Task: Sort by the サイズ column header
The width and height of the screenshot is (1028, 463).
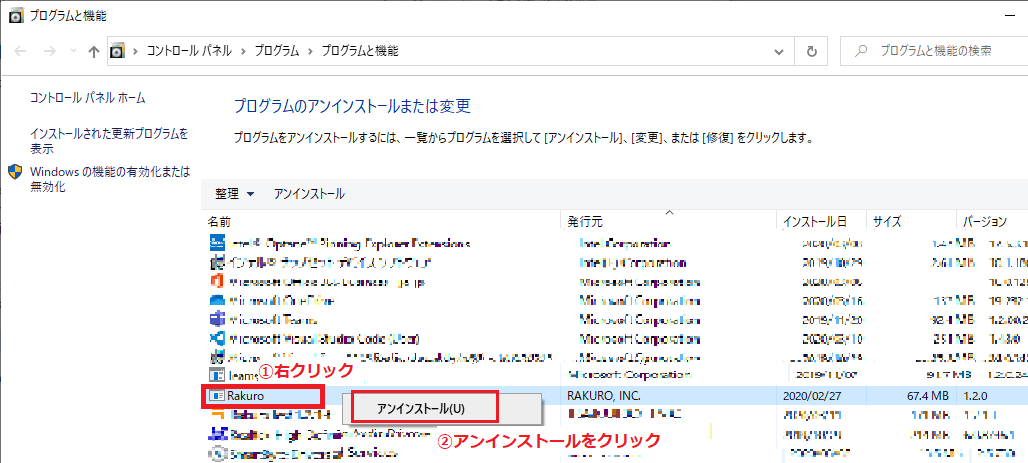Action: [886, 222]
